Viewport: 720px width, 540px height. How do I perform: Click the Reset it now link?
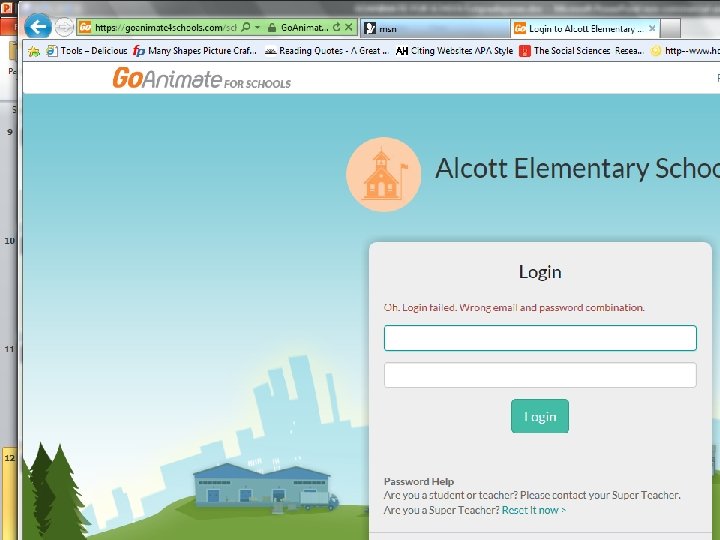[x=534, y=510]
